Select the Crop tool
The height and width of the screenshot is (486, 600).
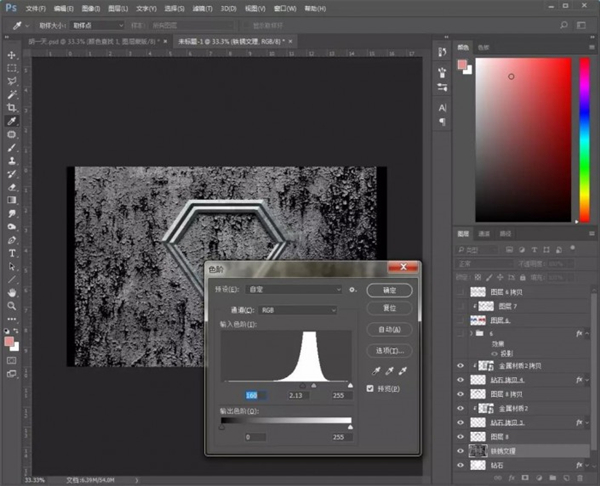pyautogui.click(x=12, y=107)
